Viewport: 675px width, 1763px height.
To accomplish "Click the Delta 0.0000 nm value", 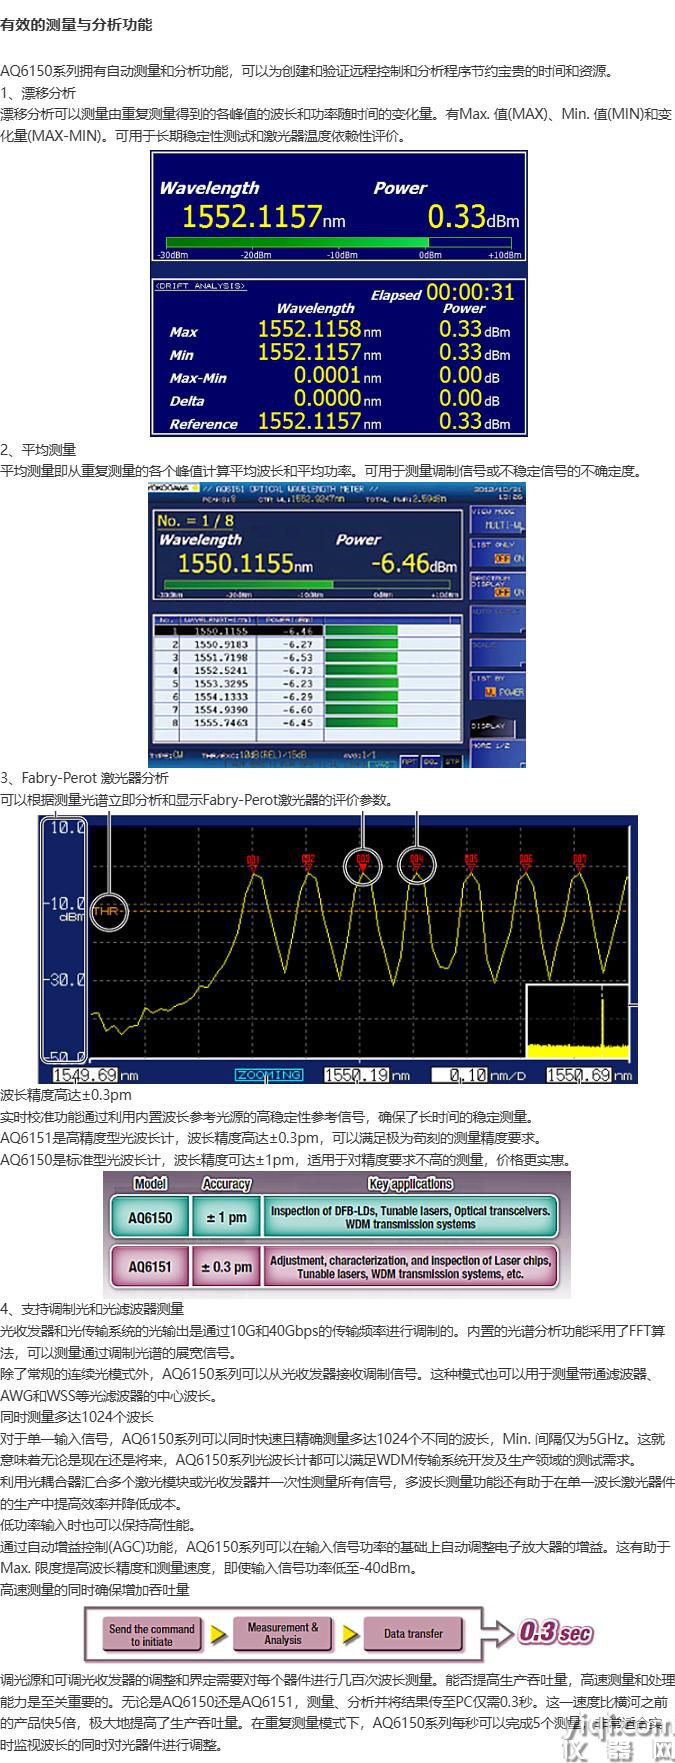I will click(337, 399).
